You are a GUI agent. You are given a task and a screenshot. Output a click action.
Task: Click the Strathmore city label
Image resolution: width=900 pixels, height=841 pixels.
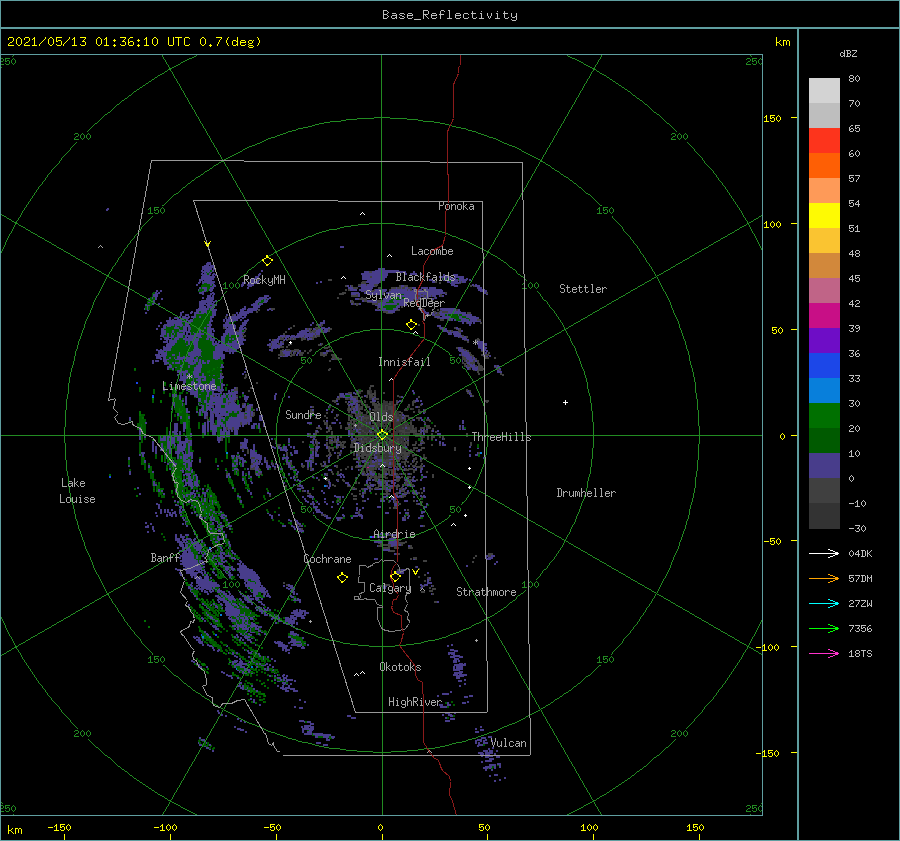click(x=486, y=592)
